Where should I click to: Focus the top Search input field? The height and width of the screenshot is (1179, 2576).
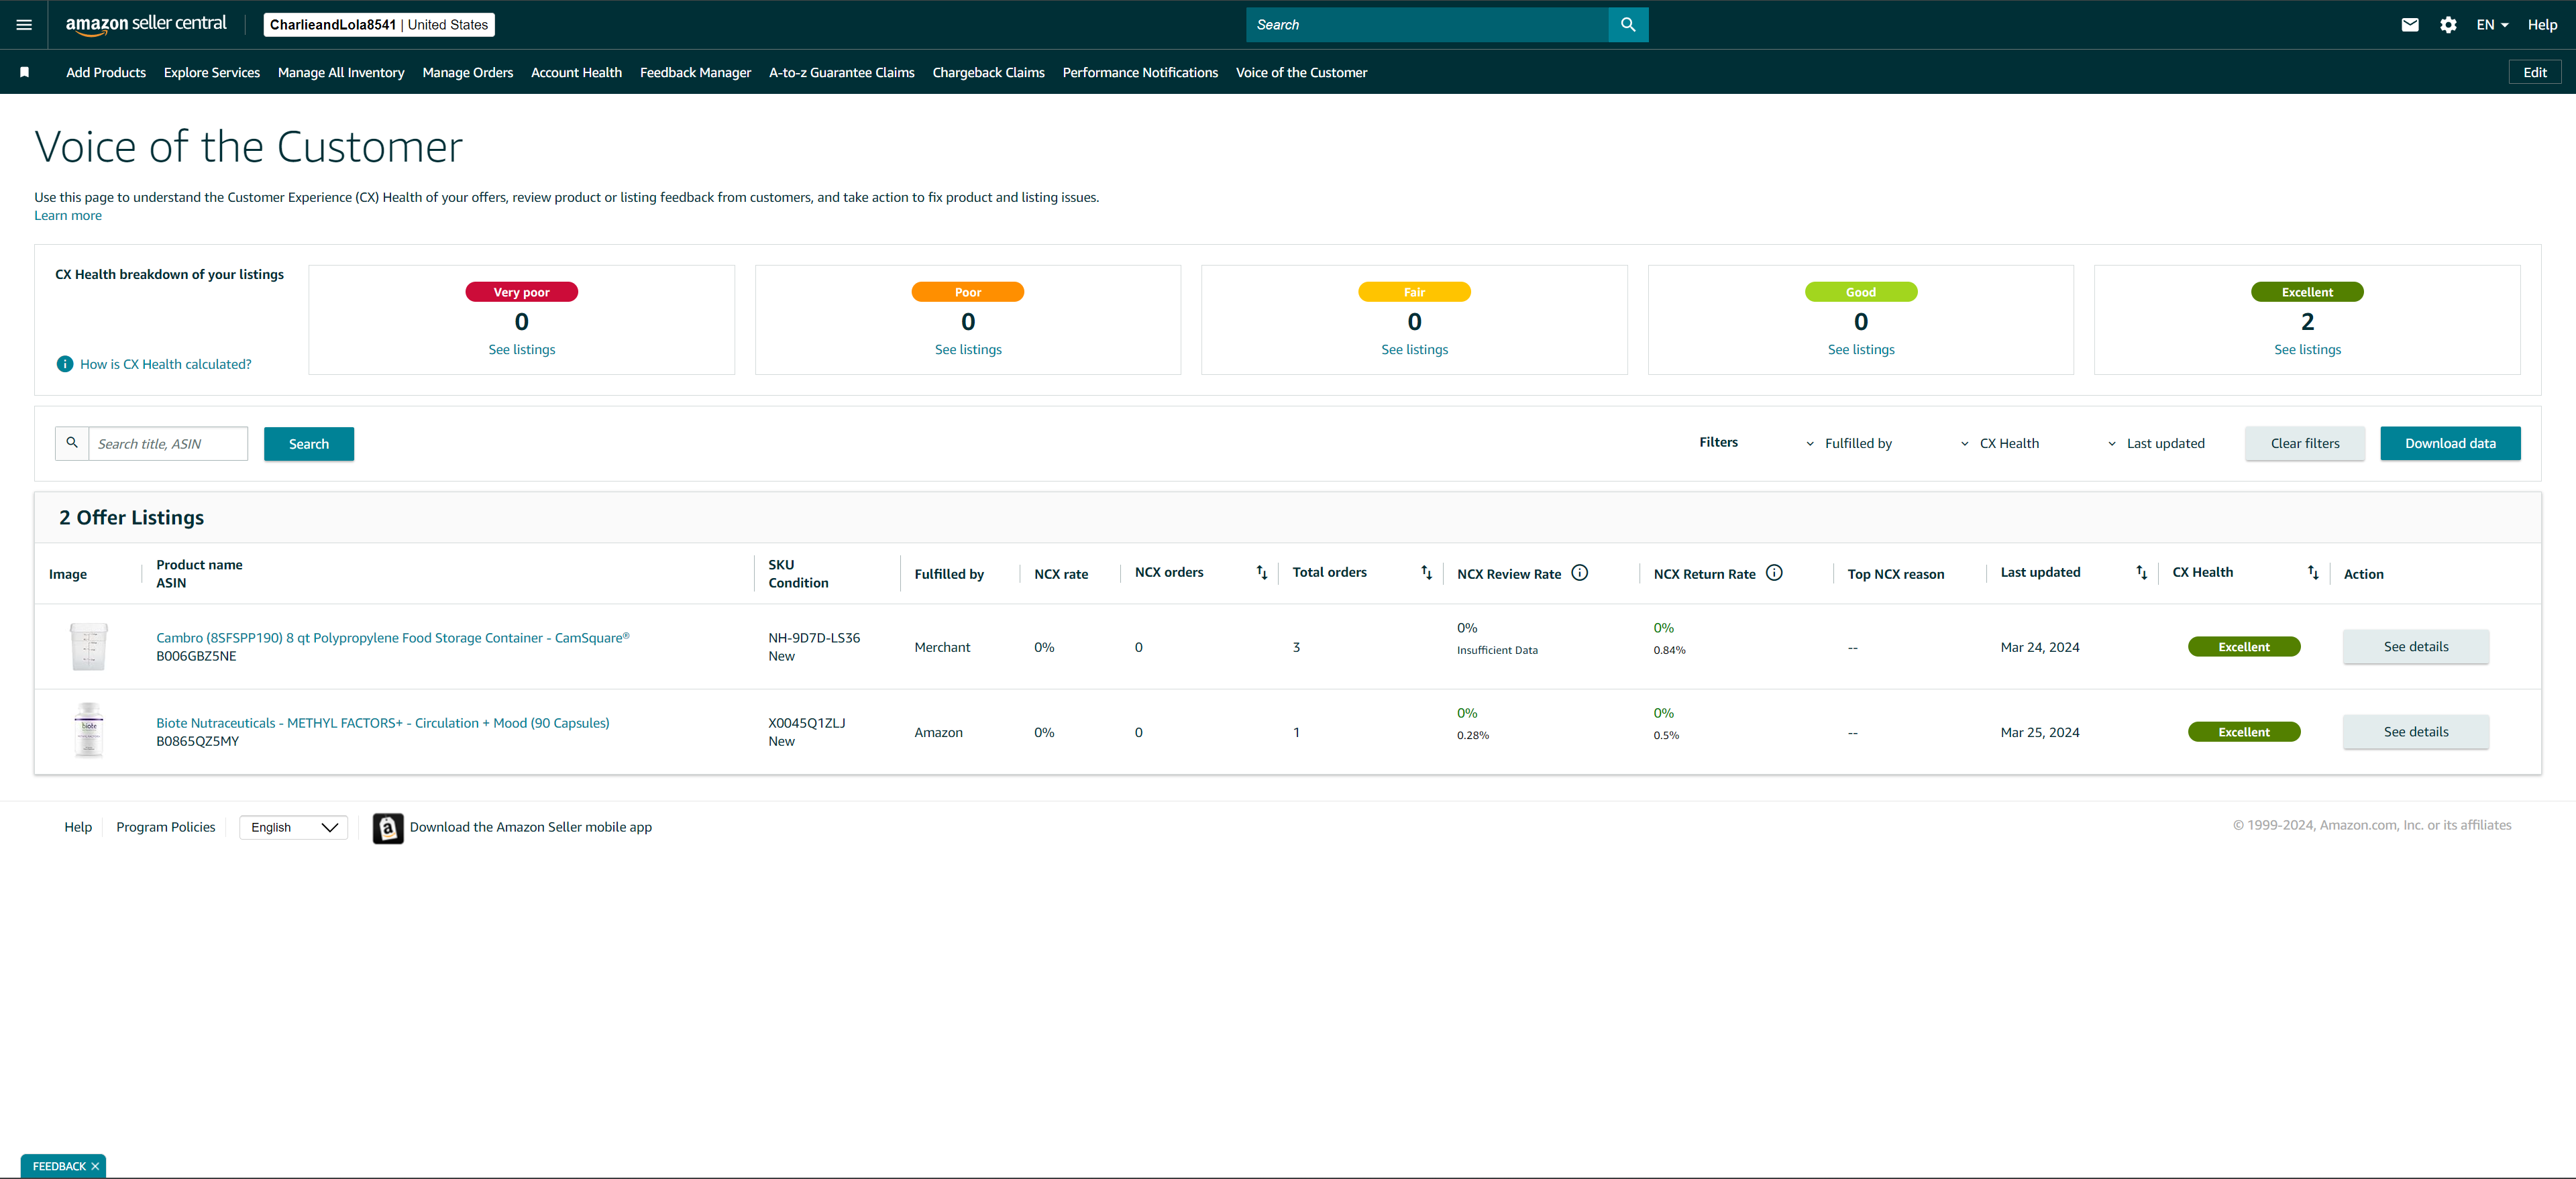[1427, 25]
